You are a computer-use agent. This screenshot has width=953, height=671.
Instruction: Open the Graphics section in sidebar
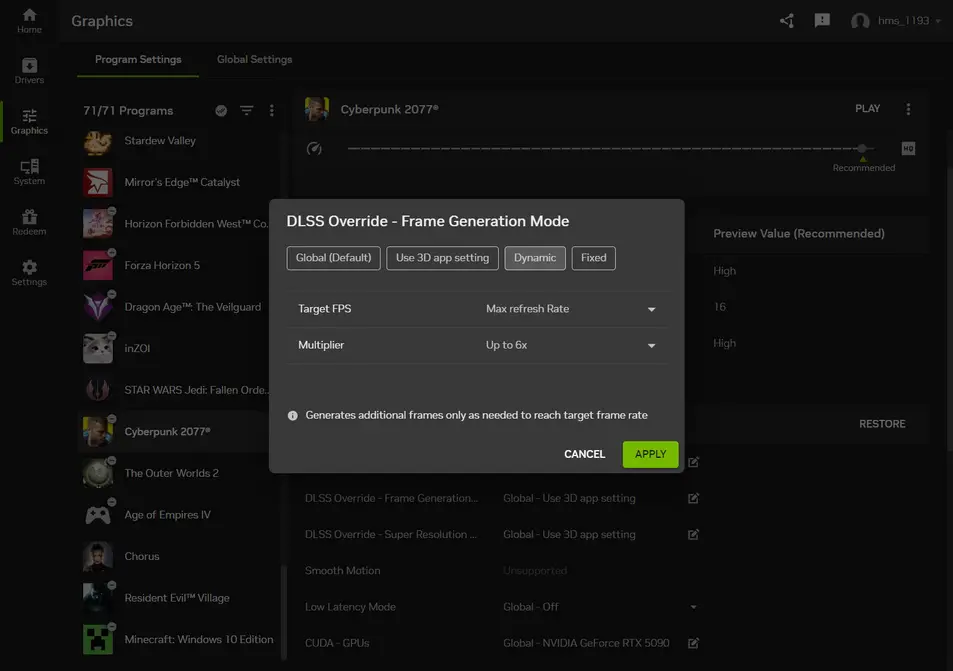(29, 122)
